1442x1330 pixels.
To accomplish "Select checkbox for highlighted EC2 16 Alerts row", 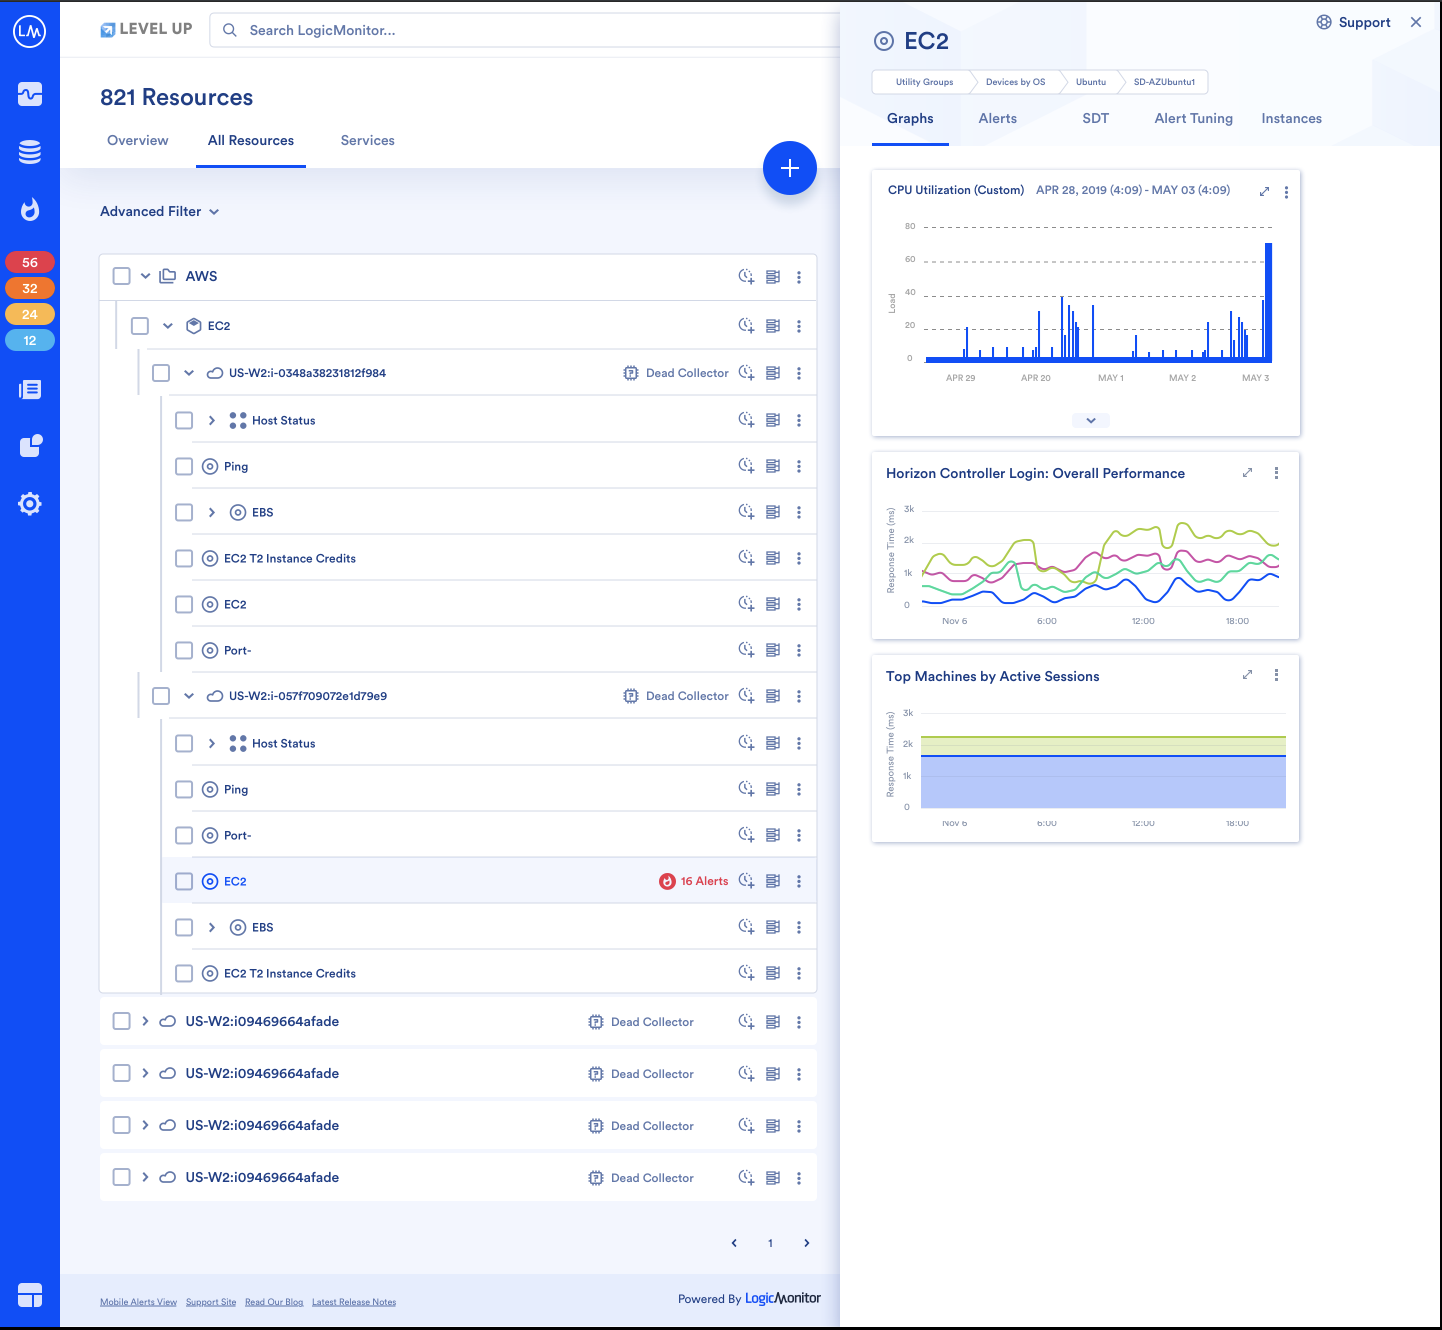I will click(x=184, y=881).
